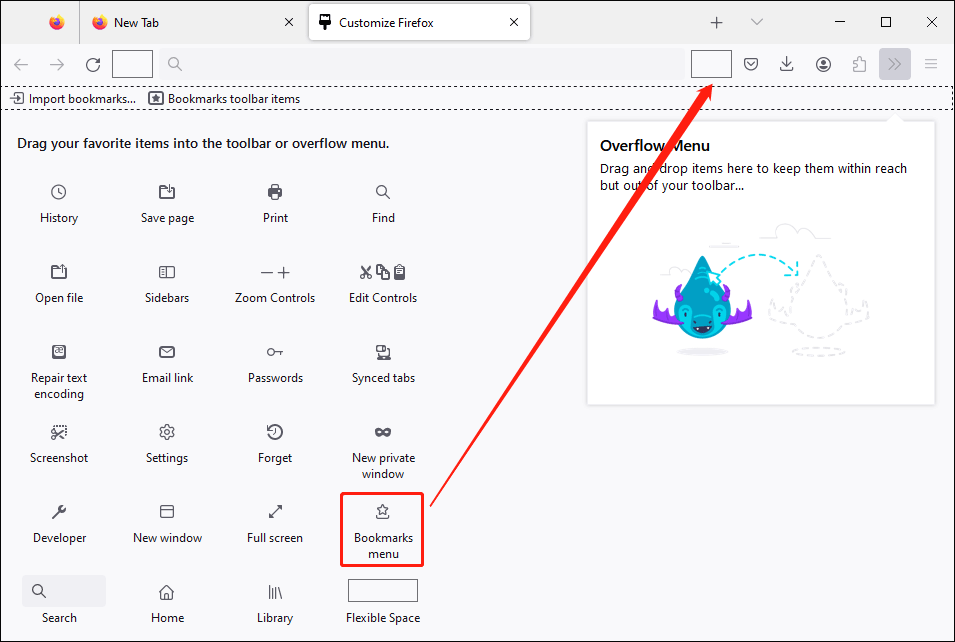Click Import bookmarks in bookmarks toolbar
Screen dimensions: 955x642
pyautogui.click(x=73, y=99)
